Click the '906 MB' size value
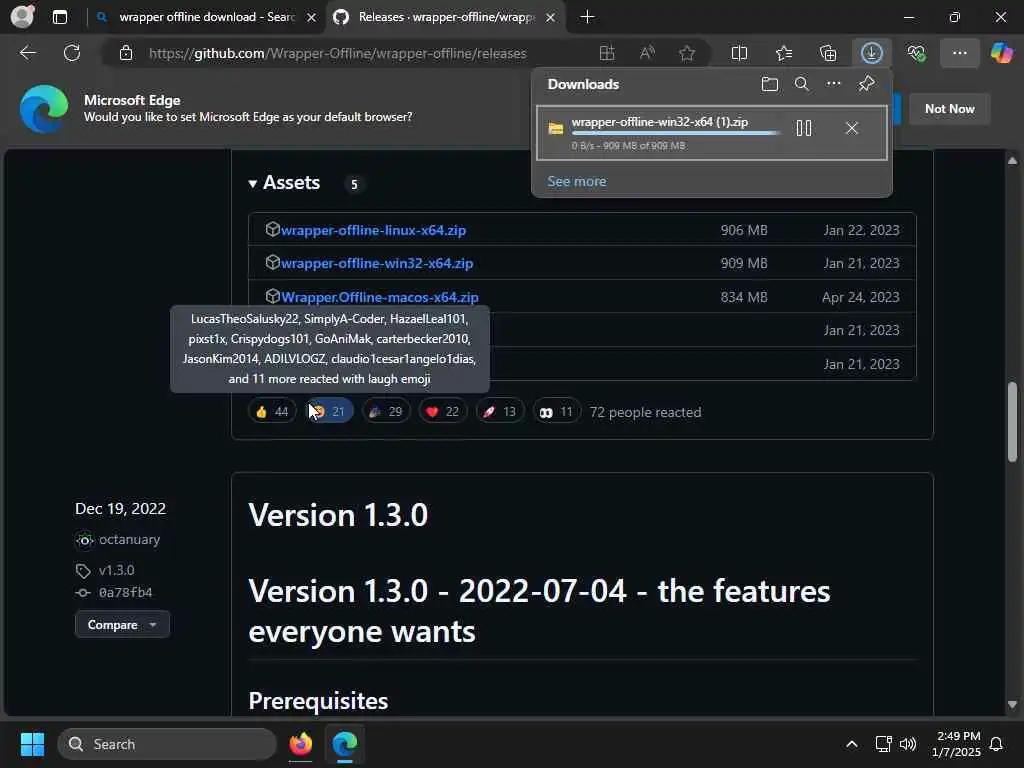 (x=744, y=230)
